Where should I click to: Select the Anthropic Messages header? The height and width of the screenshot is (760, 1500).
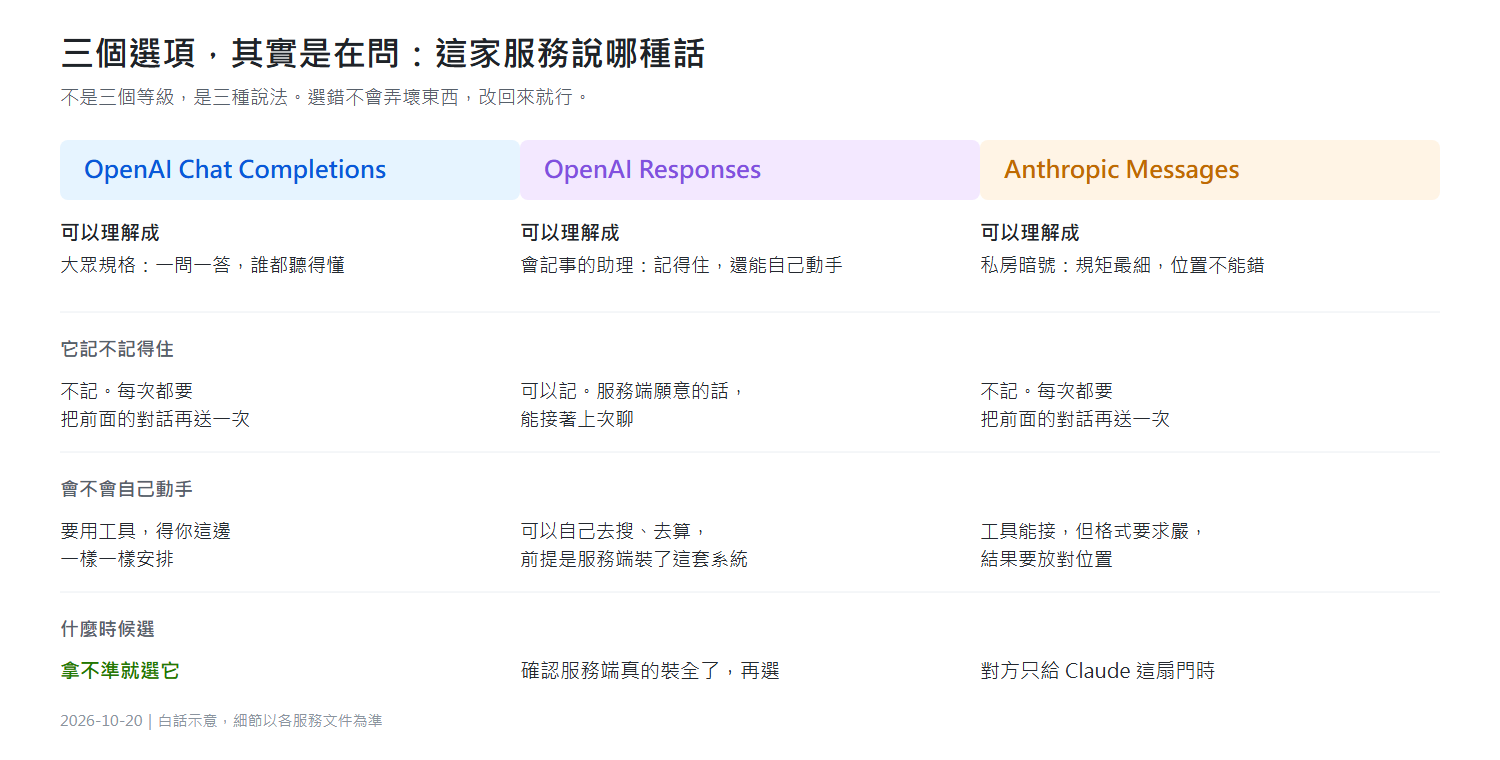click(1210, 170)
